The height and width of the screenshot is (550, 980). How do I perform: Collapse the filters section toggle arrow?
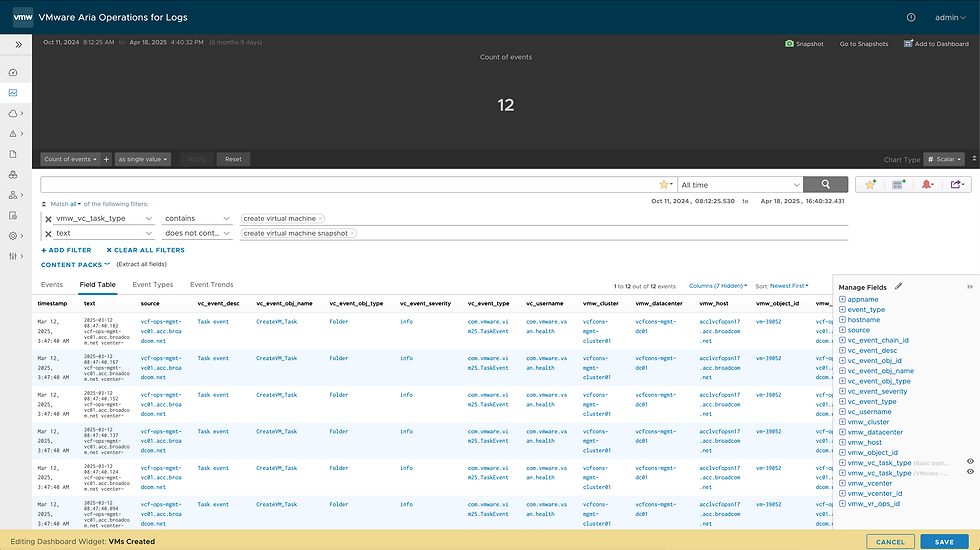pyautogui.click(x=44, y=204)
